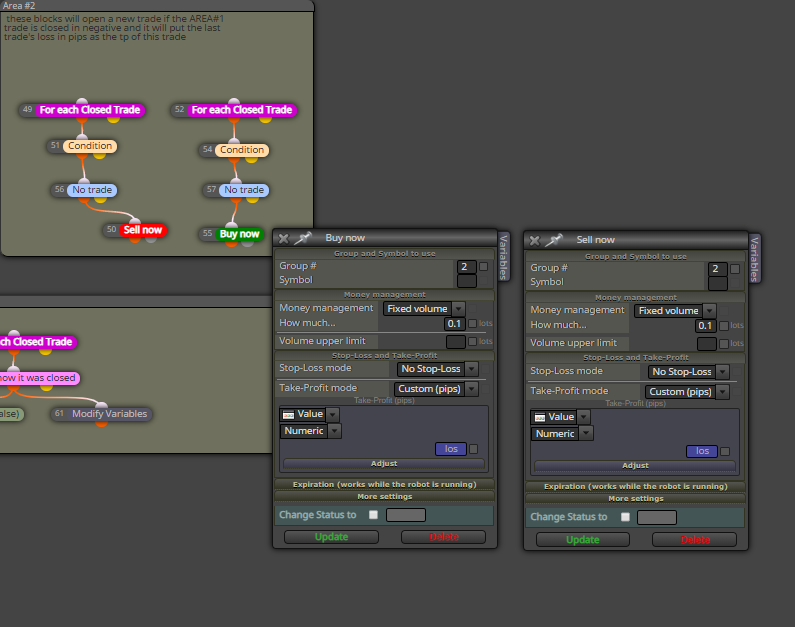Select the green Buy now block 55
This screenshot has width=795, height=627.
tap(232, 234)
